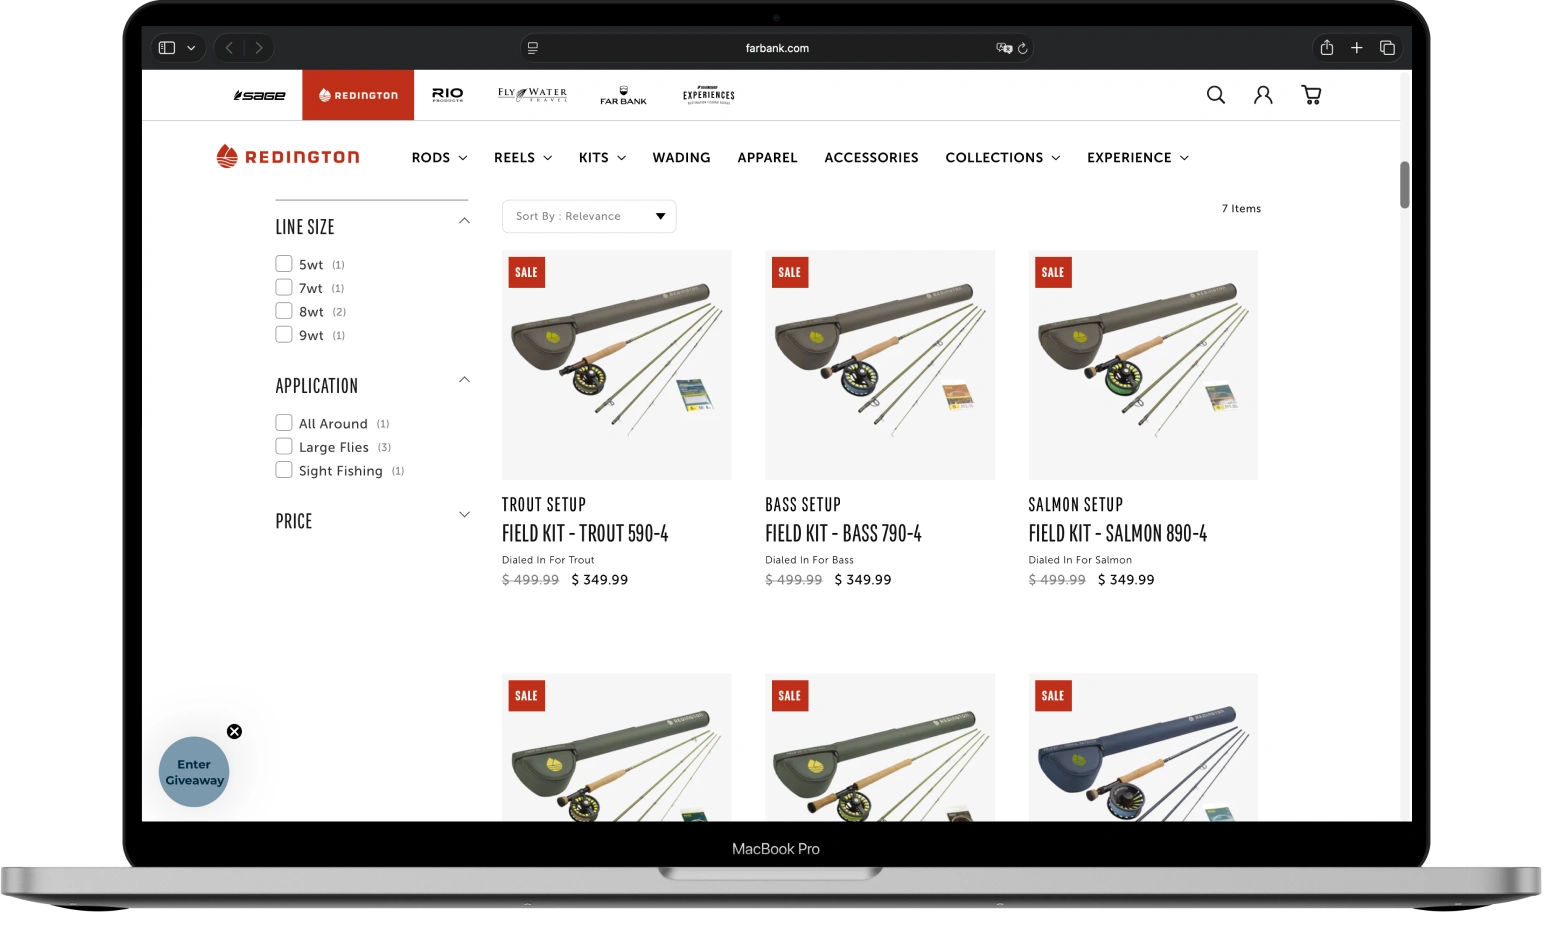Click the Trout Setup product heading

point(544,505)
